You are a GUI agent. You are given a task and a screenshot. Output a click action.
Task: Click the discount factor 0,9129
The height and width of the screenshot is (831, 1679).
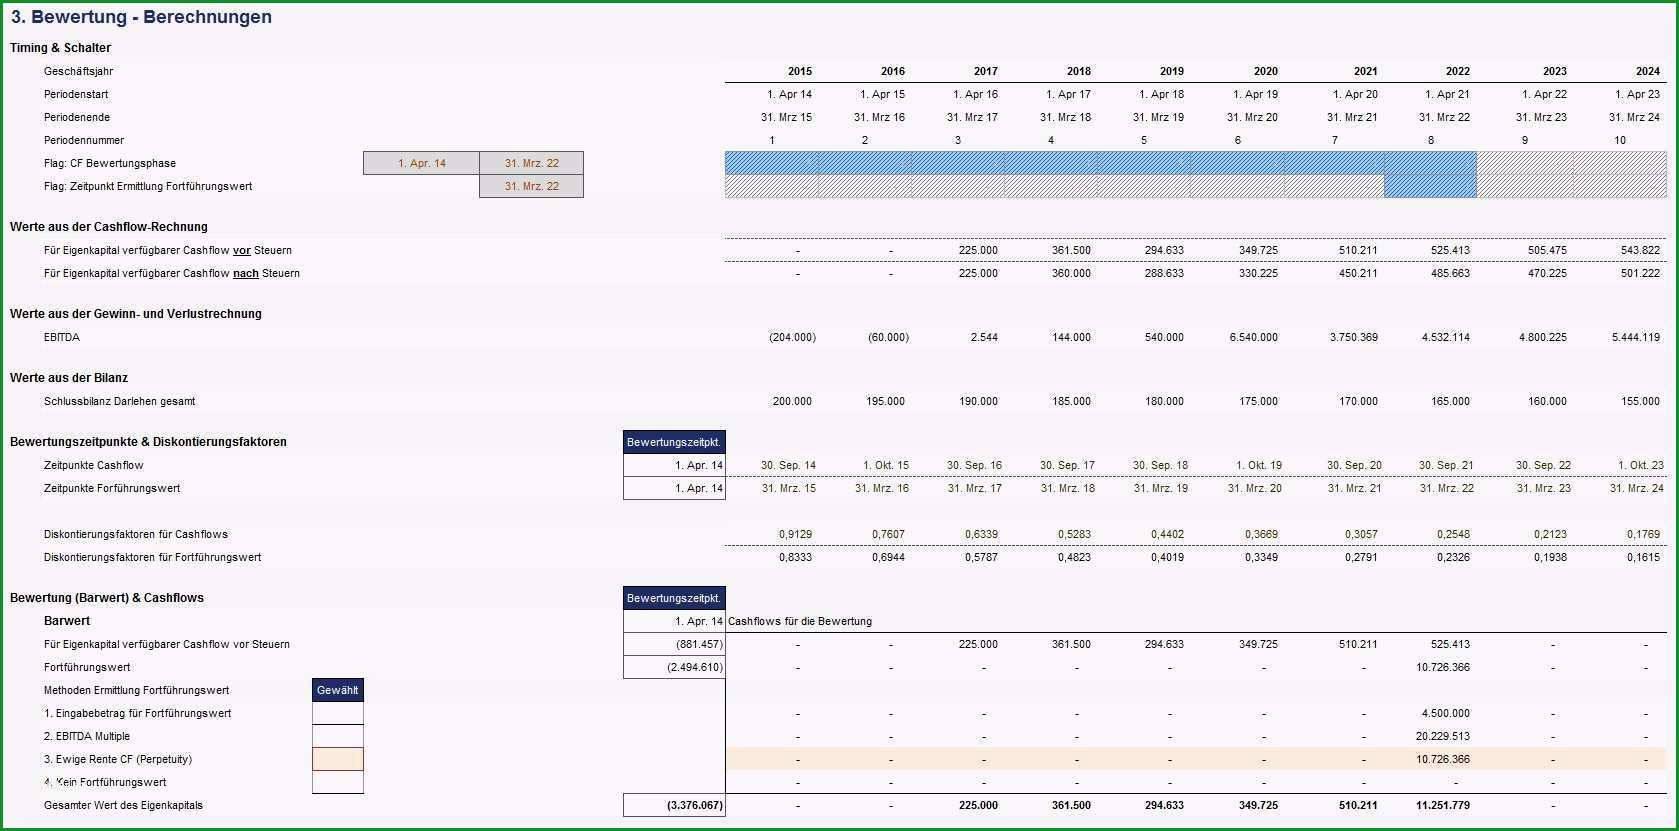point(795,534)
